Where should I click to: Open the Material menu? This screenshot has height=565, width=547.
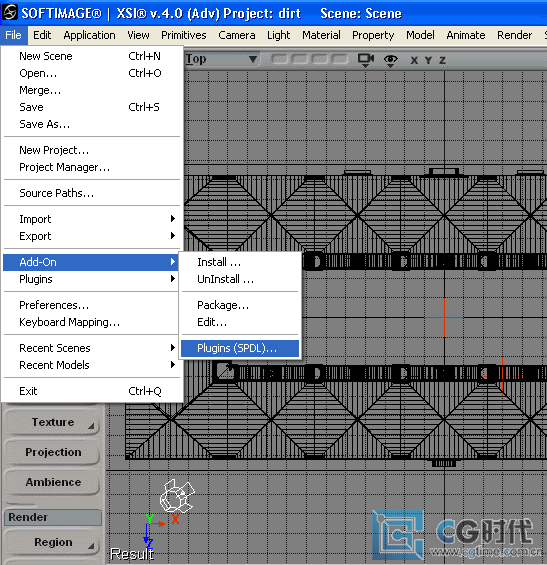pos(321,35)
